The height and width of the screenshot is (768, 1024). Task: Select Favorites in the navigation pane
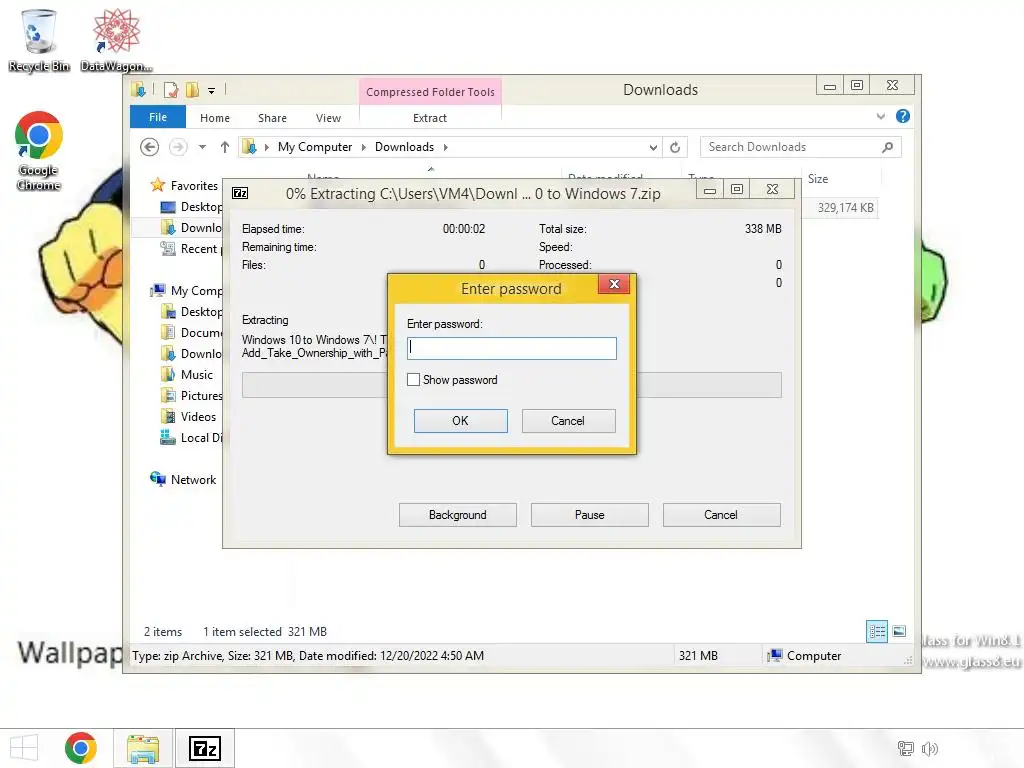193,185
